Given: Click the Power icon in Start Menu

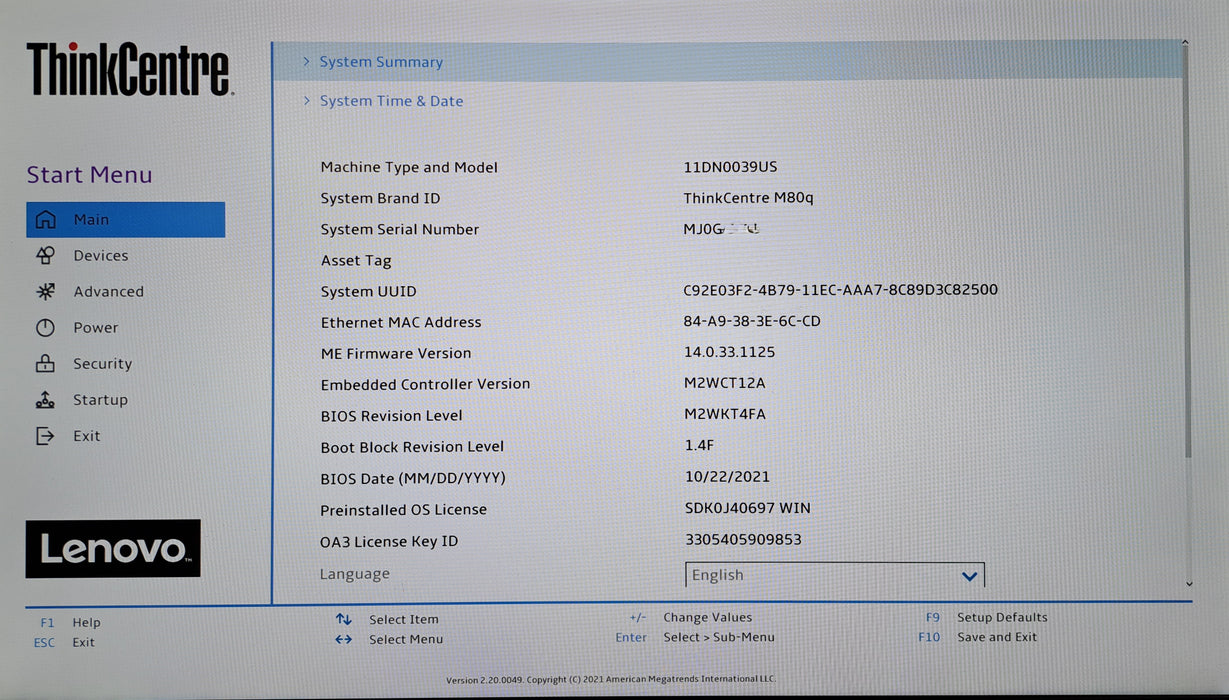Looking at the screenshot, I should (x=45, y=328).
